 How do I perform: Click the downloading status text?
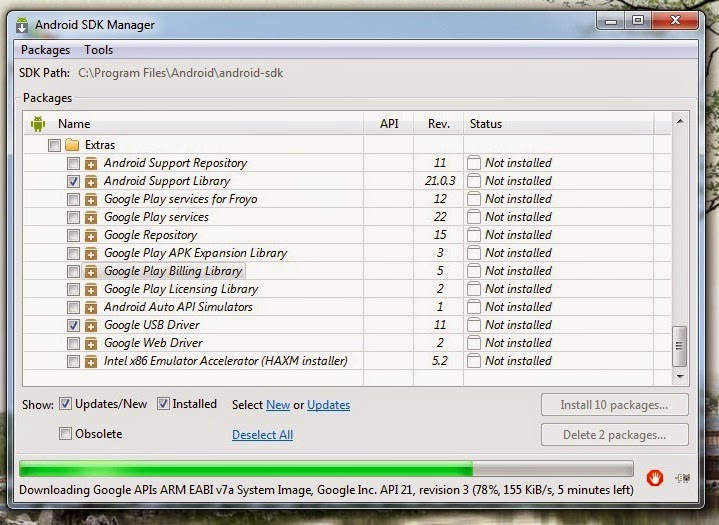[x=326, y=490]
